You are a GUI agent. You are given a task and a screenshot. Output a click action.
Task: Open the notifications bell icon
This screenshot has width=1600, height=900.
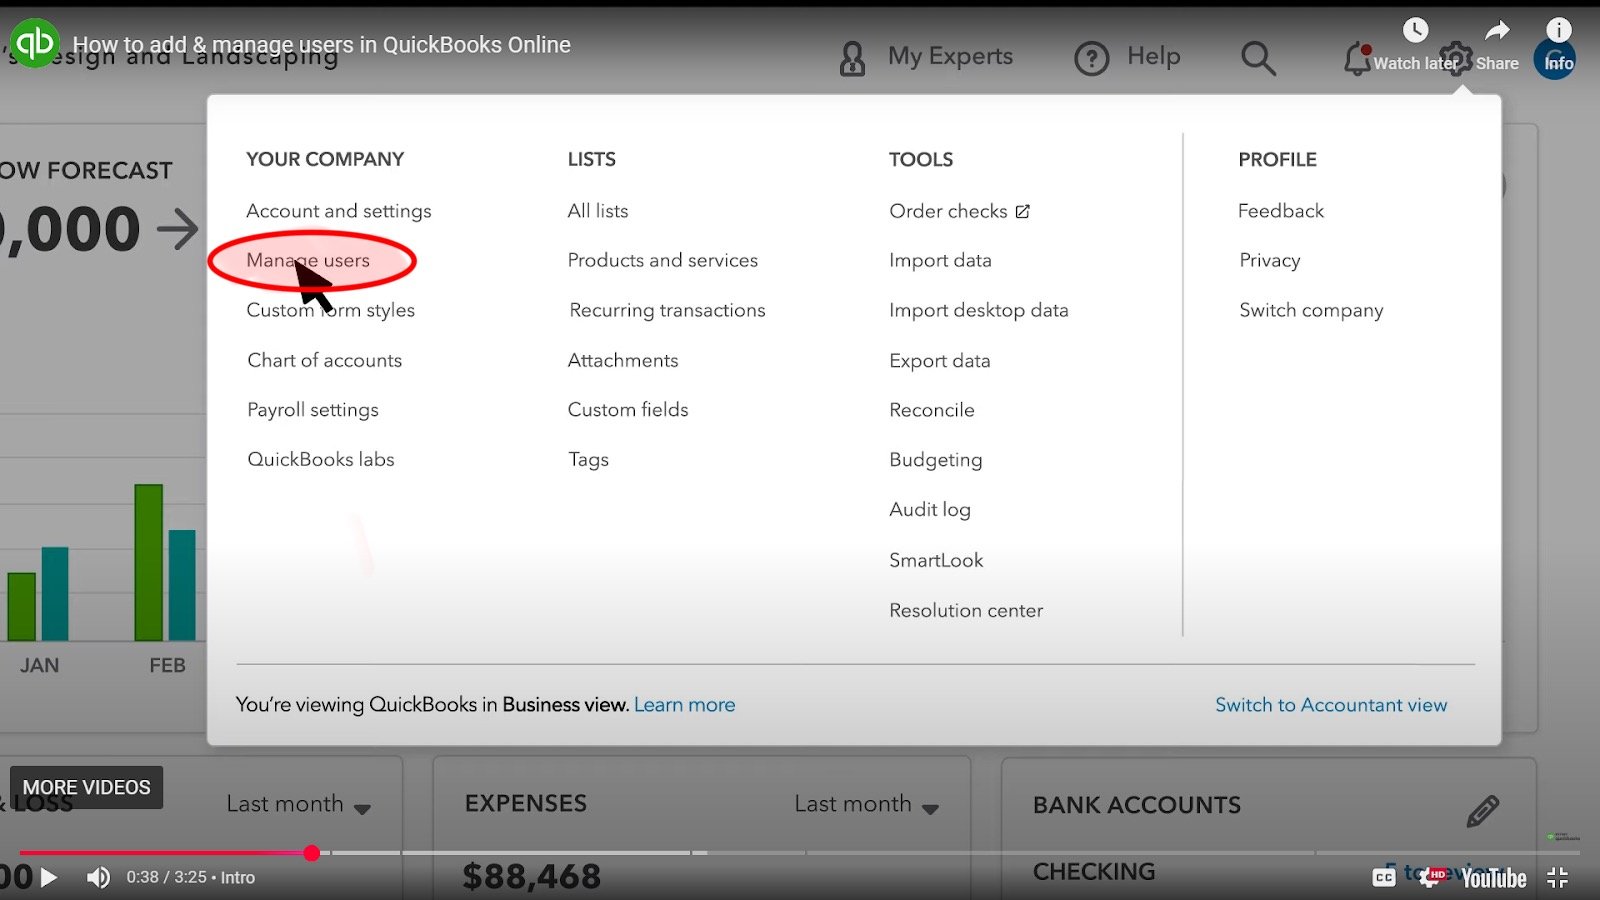pyautogui.click(x=1356, y=58)
